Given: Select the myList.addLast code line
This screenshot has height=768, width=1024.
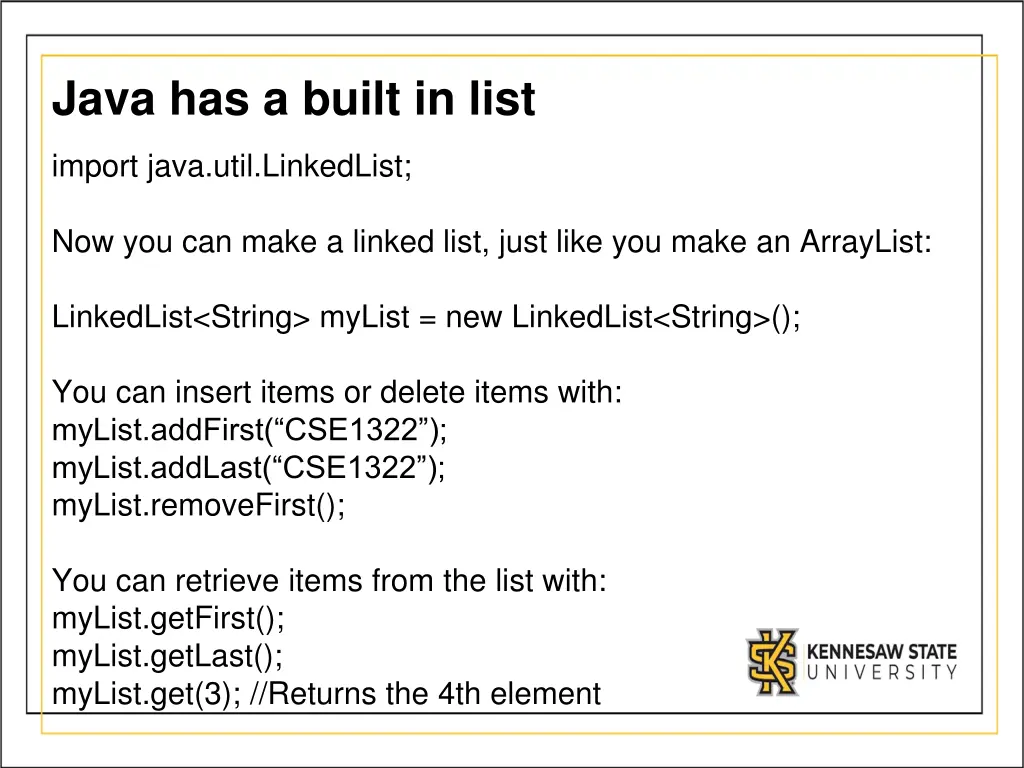Looking at the screenshot, I should pyautogui.click(x=249, y=468).
